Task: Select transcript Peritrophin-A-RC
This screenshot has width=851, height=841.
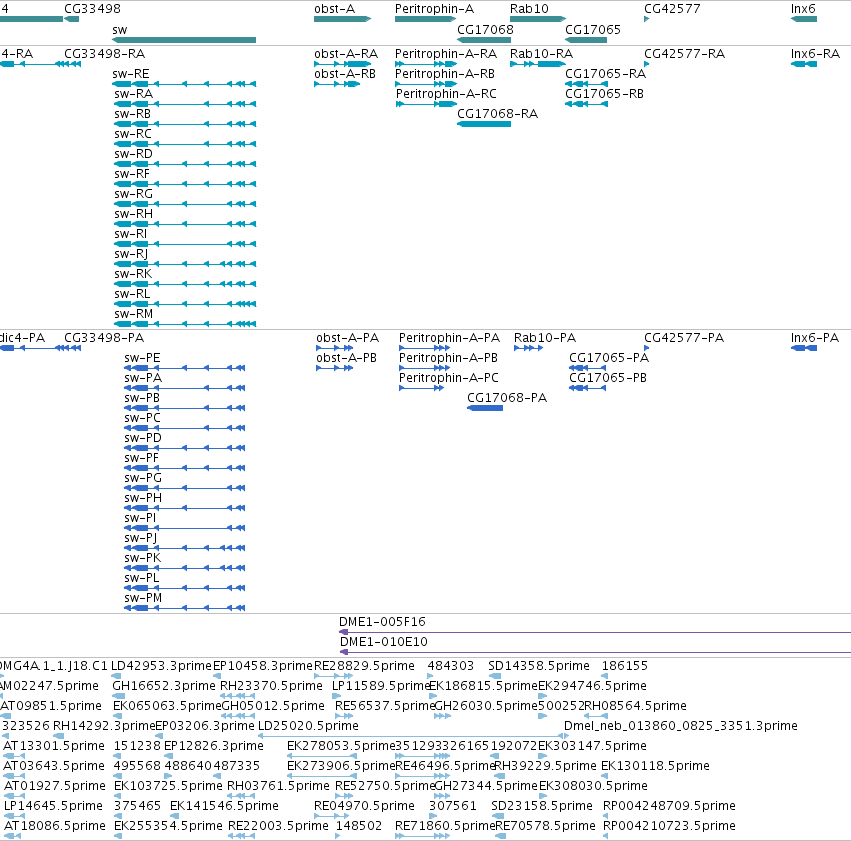Action: pyautogui.click(x=427, y=104)
